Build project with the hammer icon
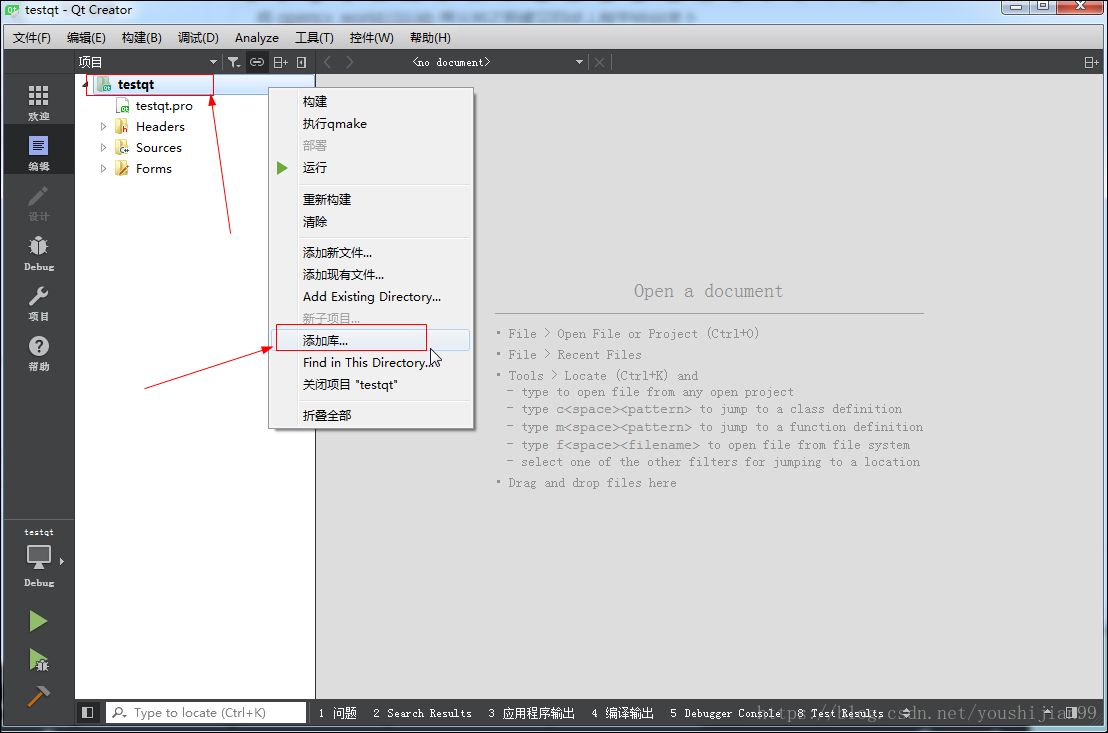Viewport: 1108px width, 733px height. [x=38, y=697]
